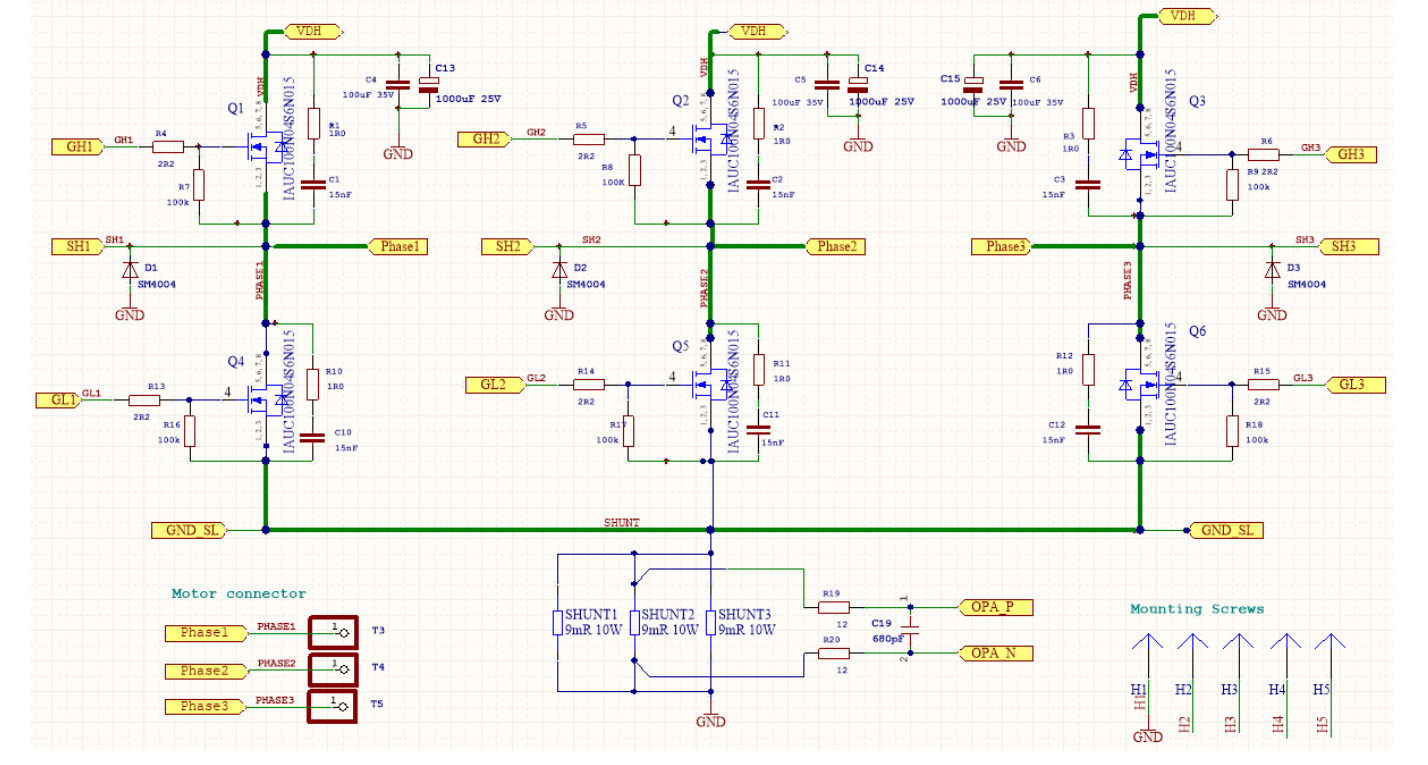Select diode D1 SM4004 symbol
This screenshot has width=1428, height=765.
point(129,270)
